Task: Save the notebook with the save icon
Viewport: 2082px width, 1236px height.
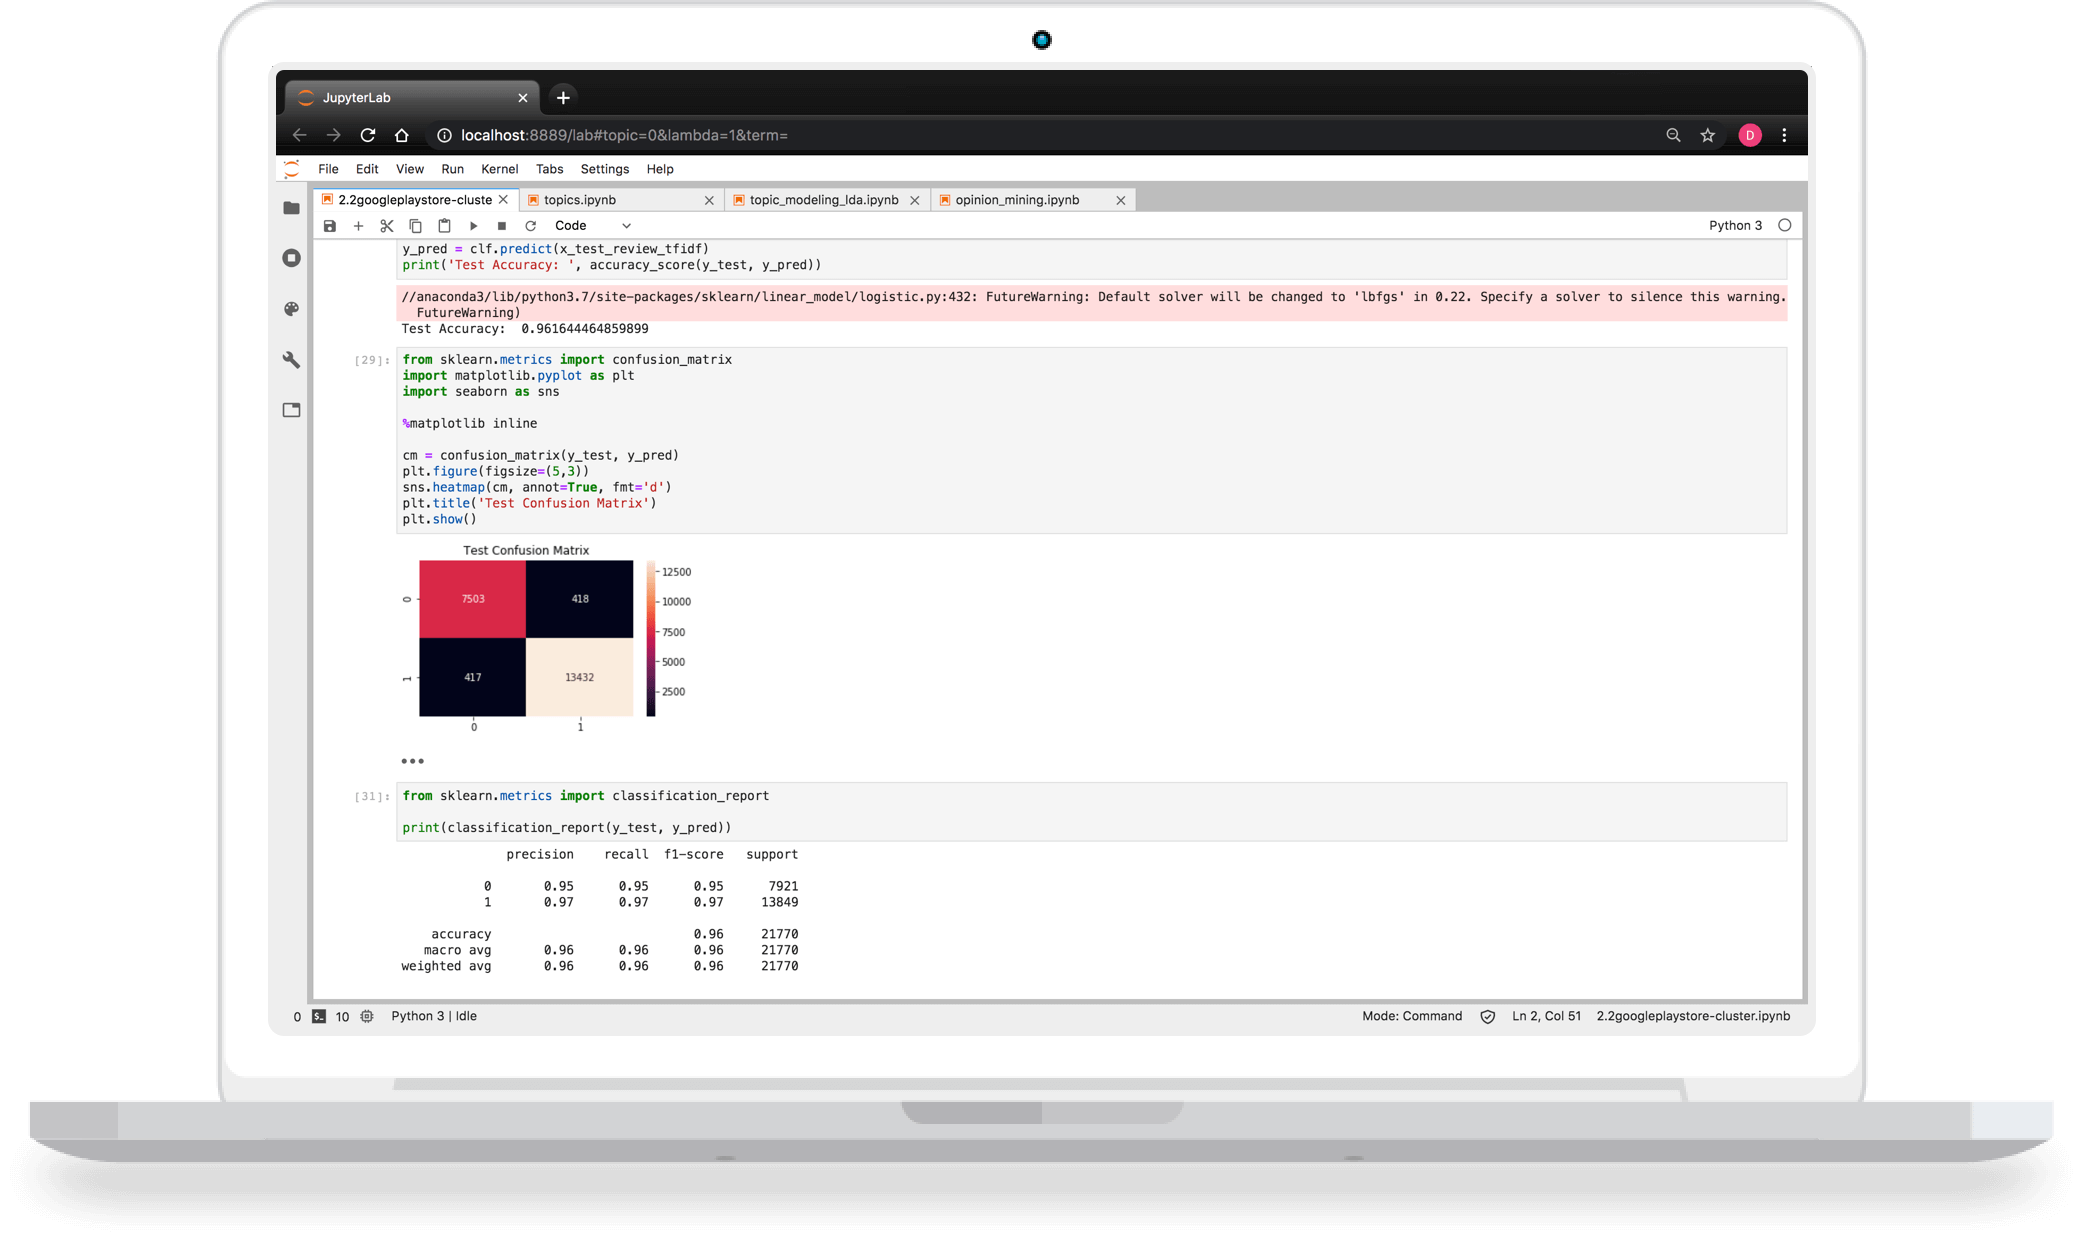Action: [329, 226]
